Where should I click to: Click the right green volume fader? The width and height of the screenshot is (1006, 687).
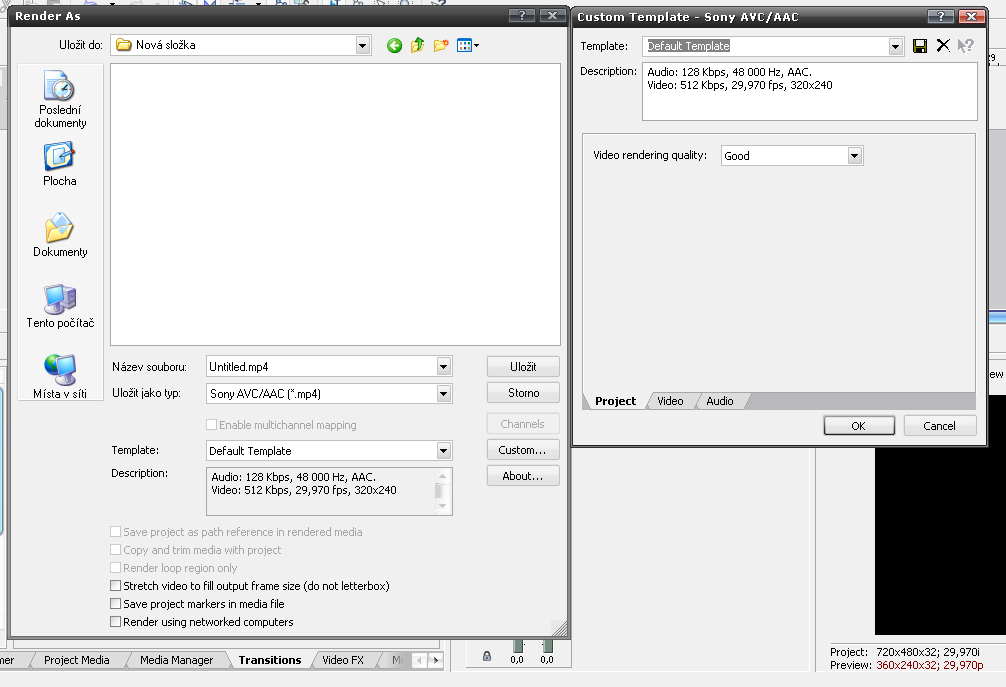point(547,646)
